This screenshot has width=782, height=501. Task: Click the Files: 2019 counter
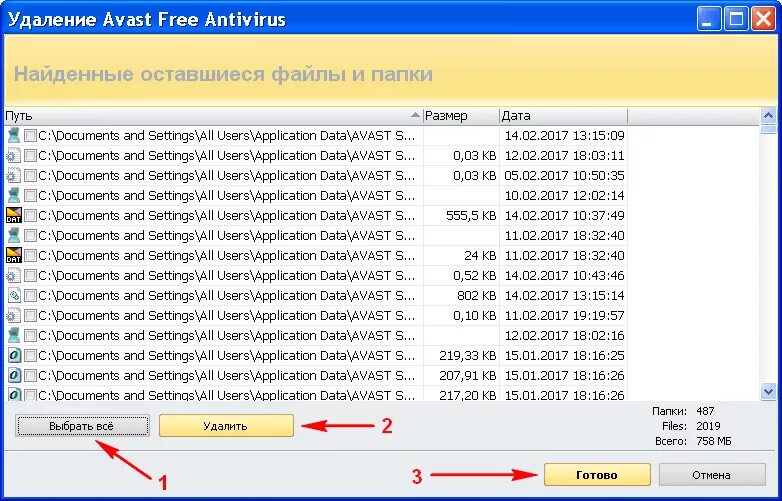pos(691,426)
